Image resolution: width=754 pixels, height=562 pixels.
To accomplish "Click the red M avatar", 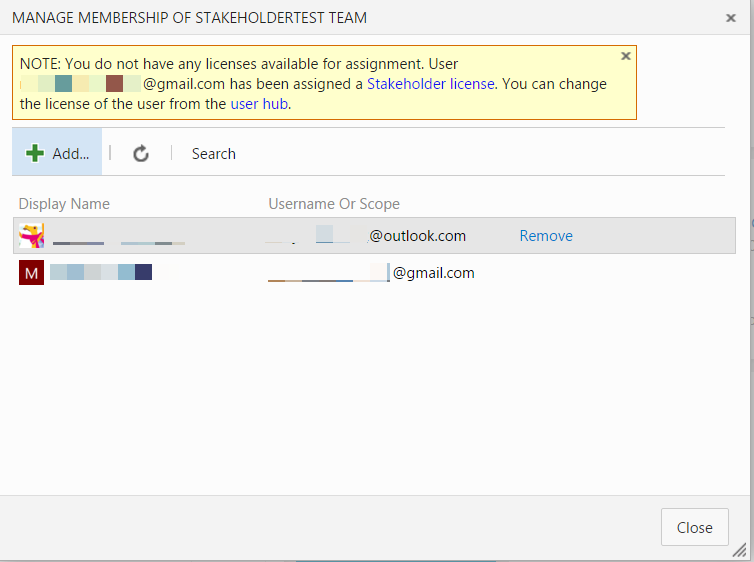I will (x=31, y=272).
